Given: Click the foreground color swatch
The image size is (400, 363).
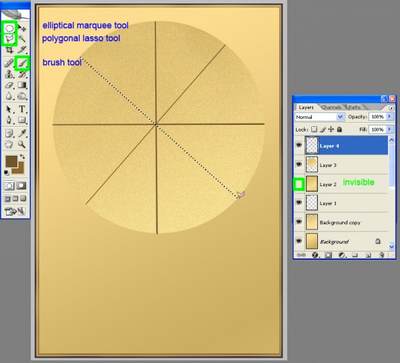Looking at the screenshot, I should (12, 162).
